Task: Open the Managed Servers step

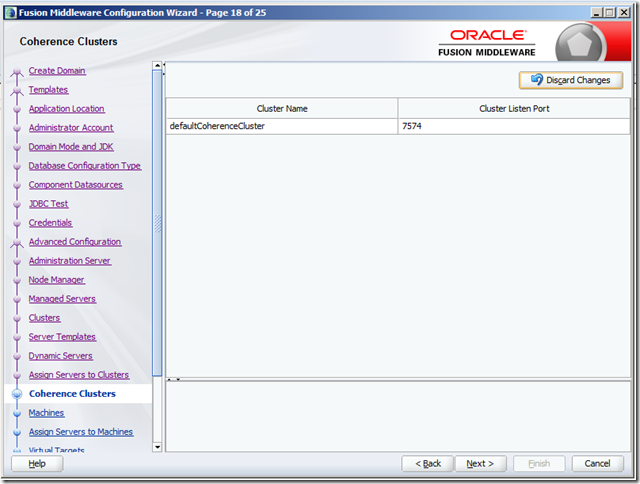Action: 62,299
